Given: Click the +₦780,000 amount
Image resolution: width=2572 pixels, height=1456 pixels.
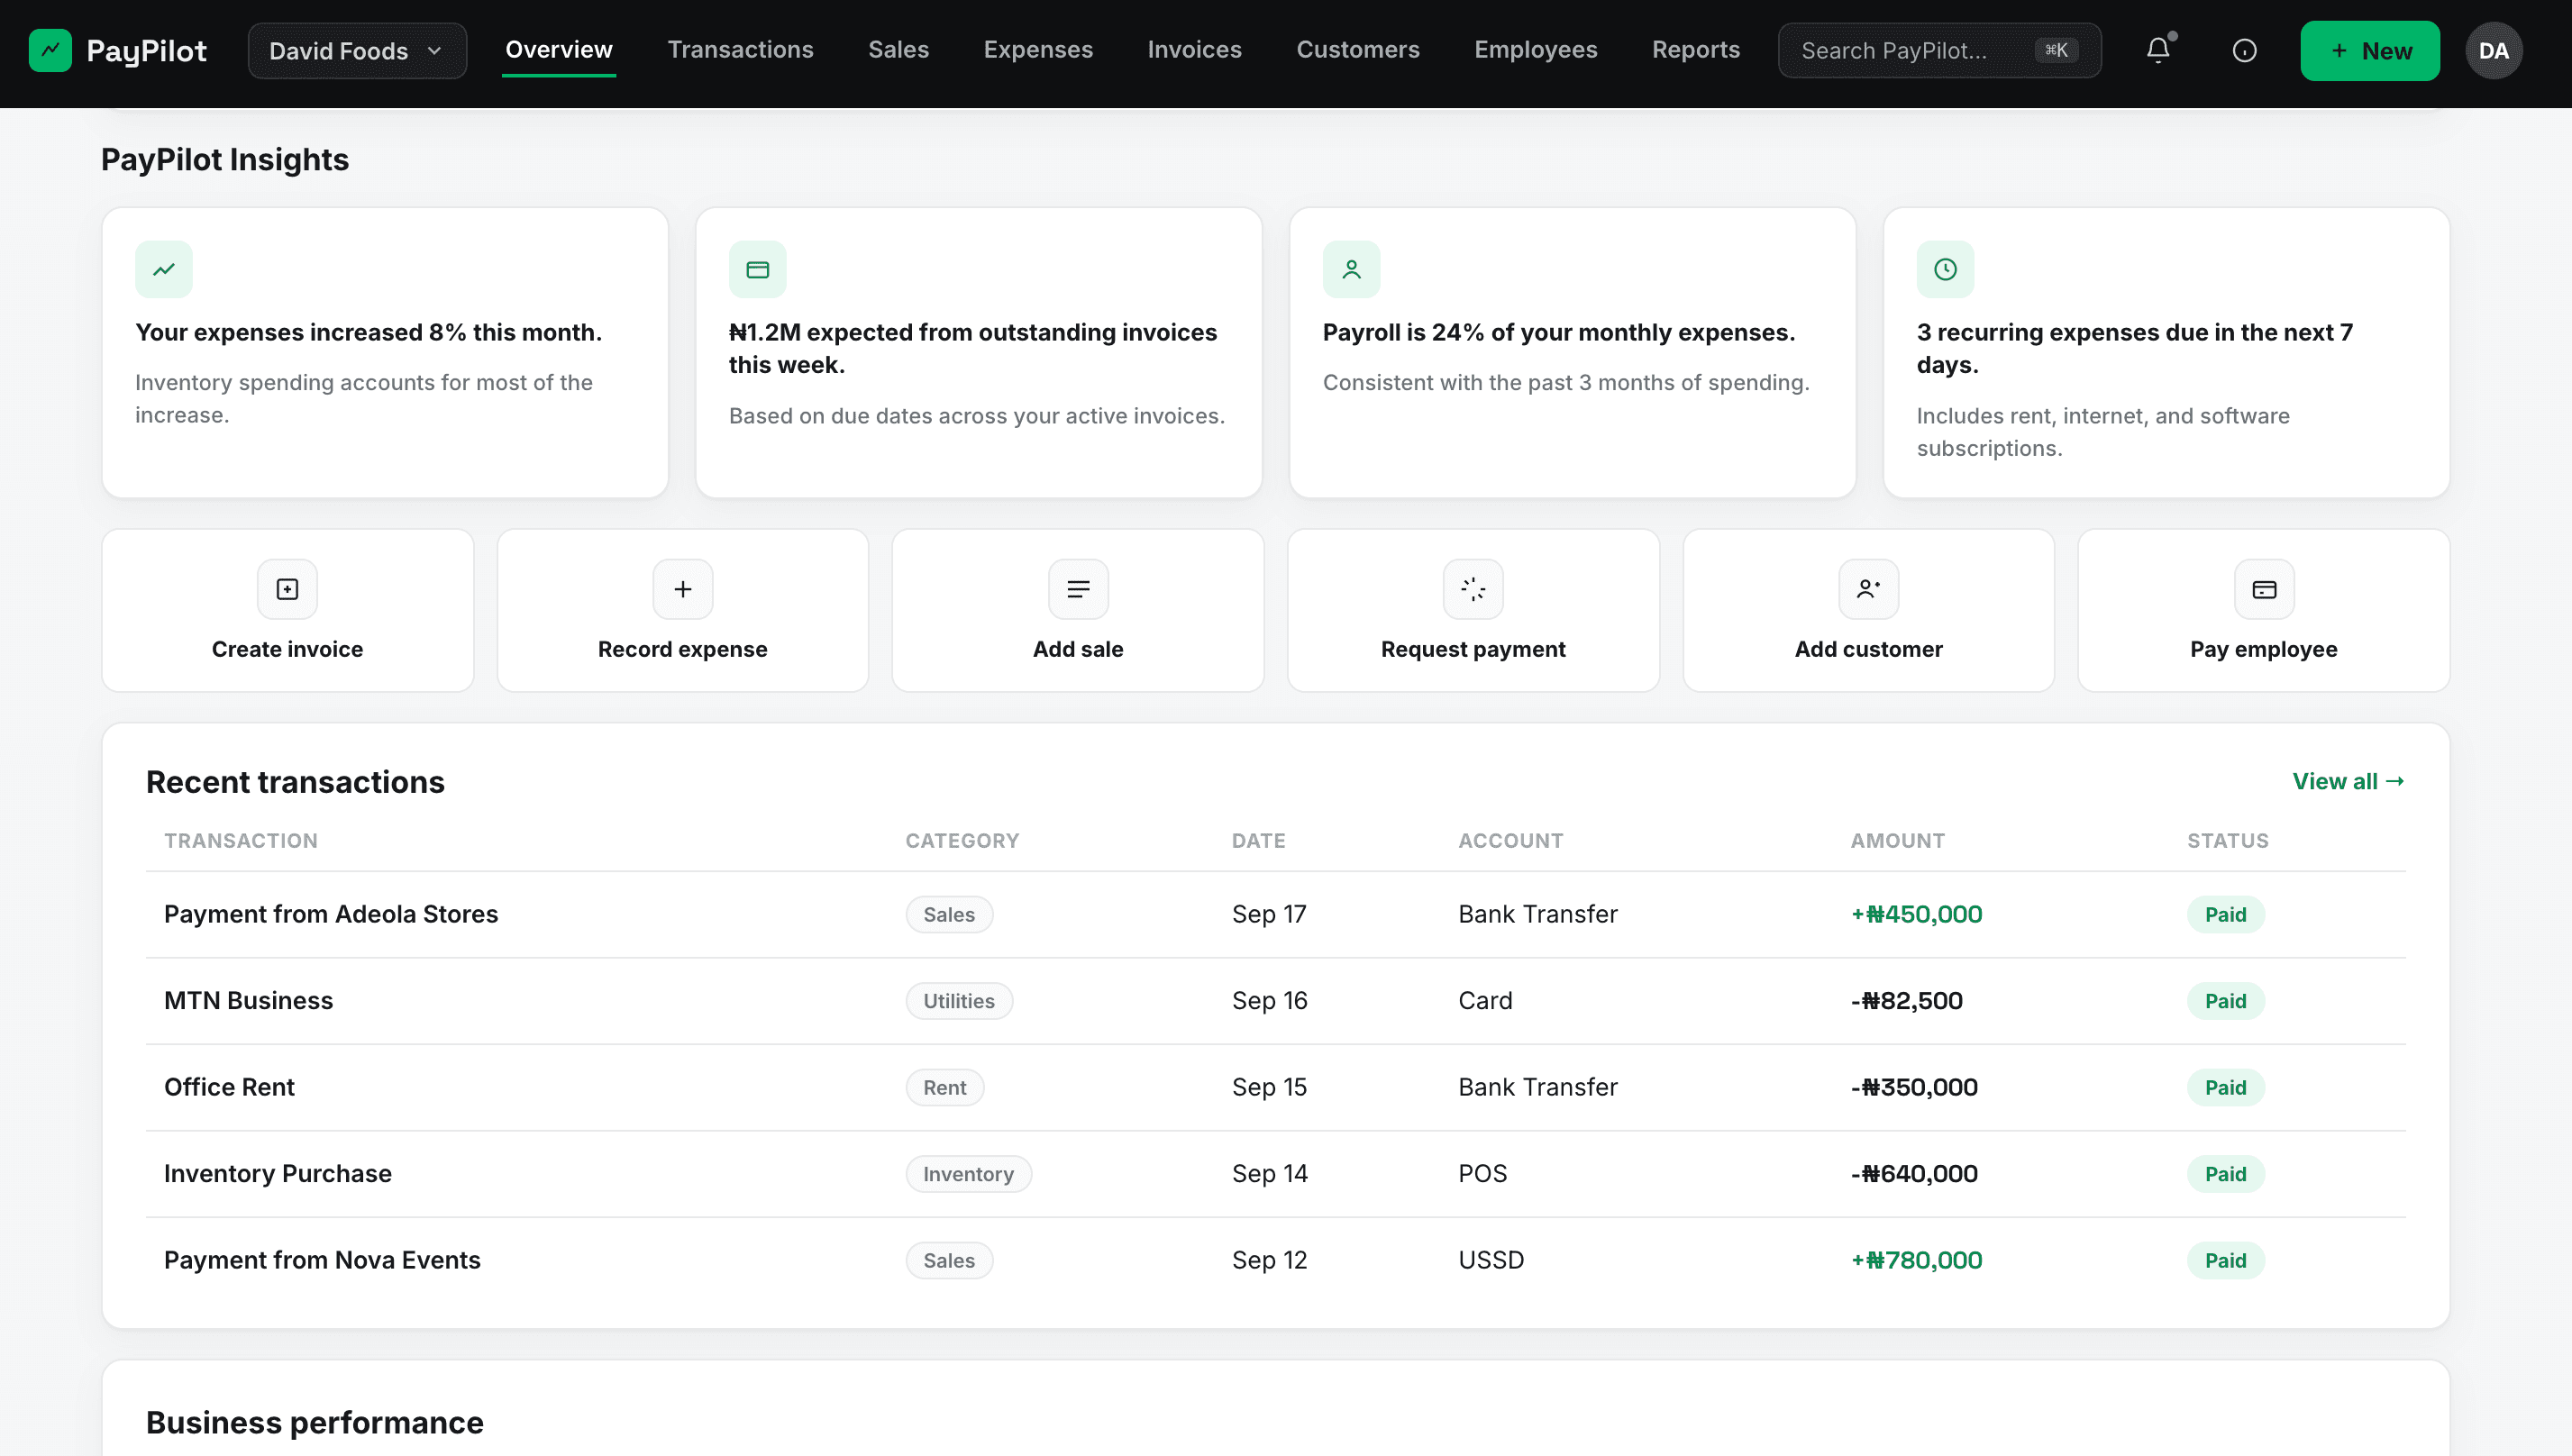Looking at the screenshot, I should (x=1915, y=1260).
